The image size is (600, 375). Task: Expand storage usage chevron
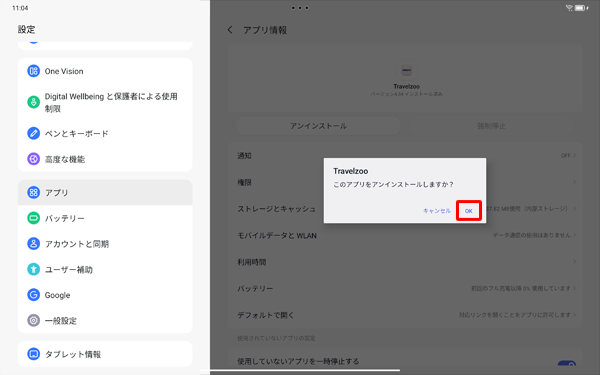[x=574, y=209]
